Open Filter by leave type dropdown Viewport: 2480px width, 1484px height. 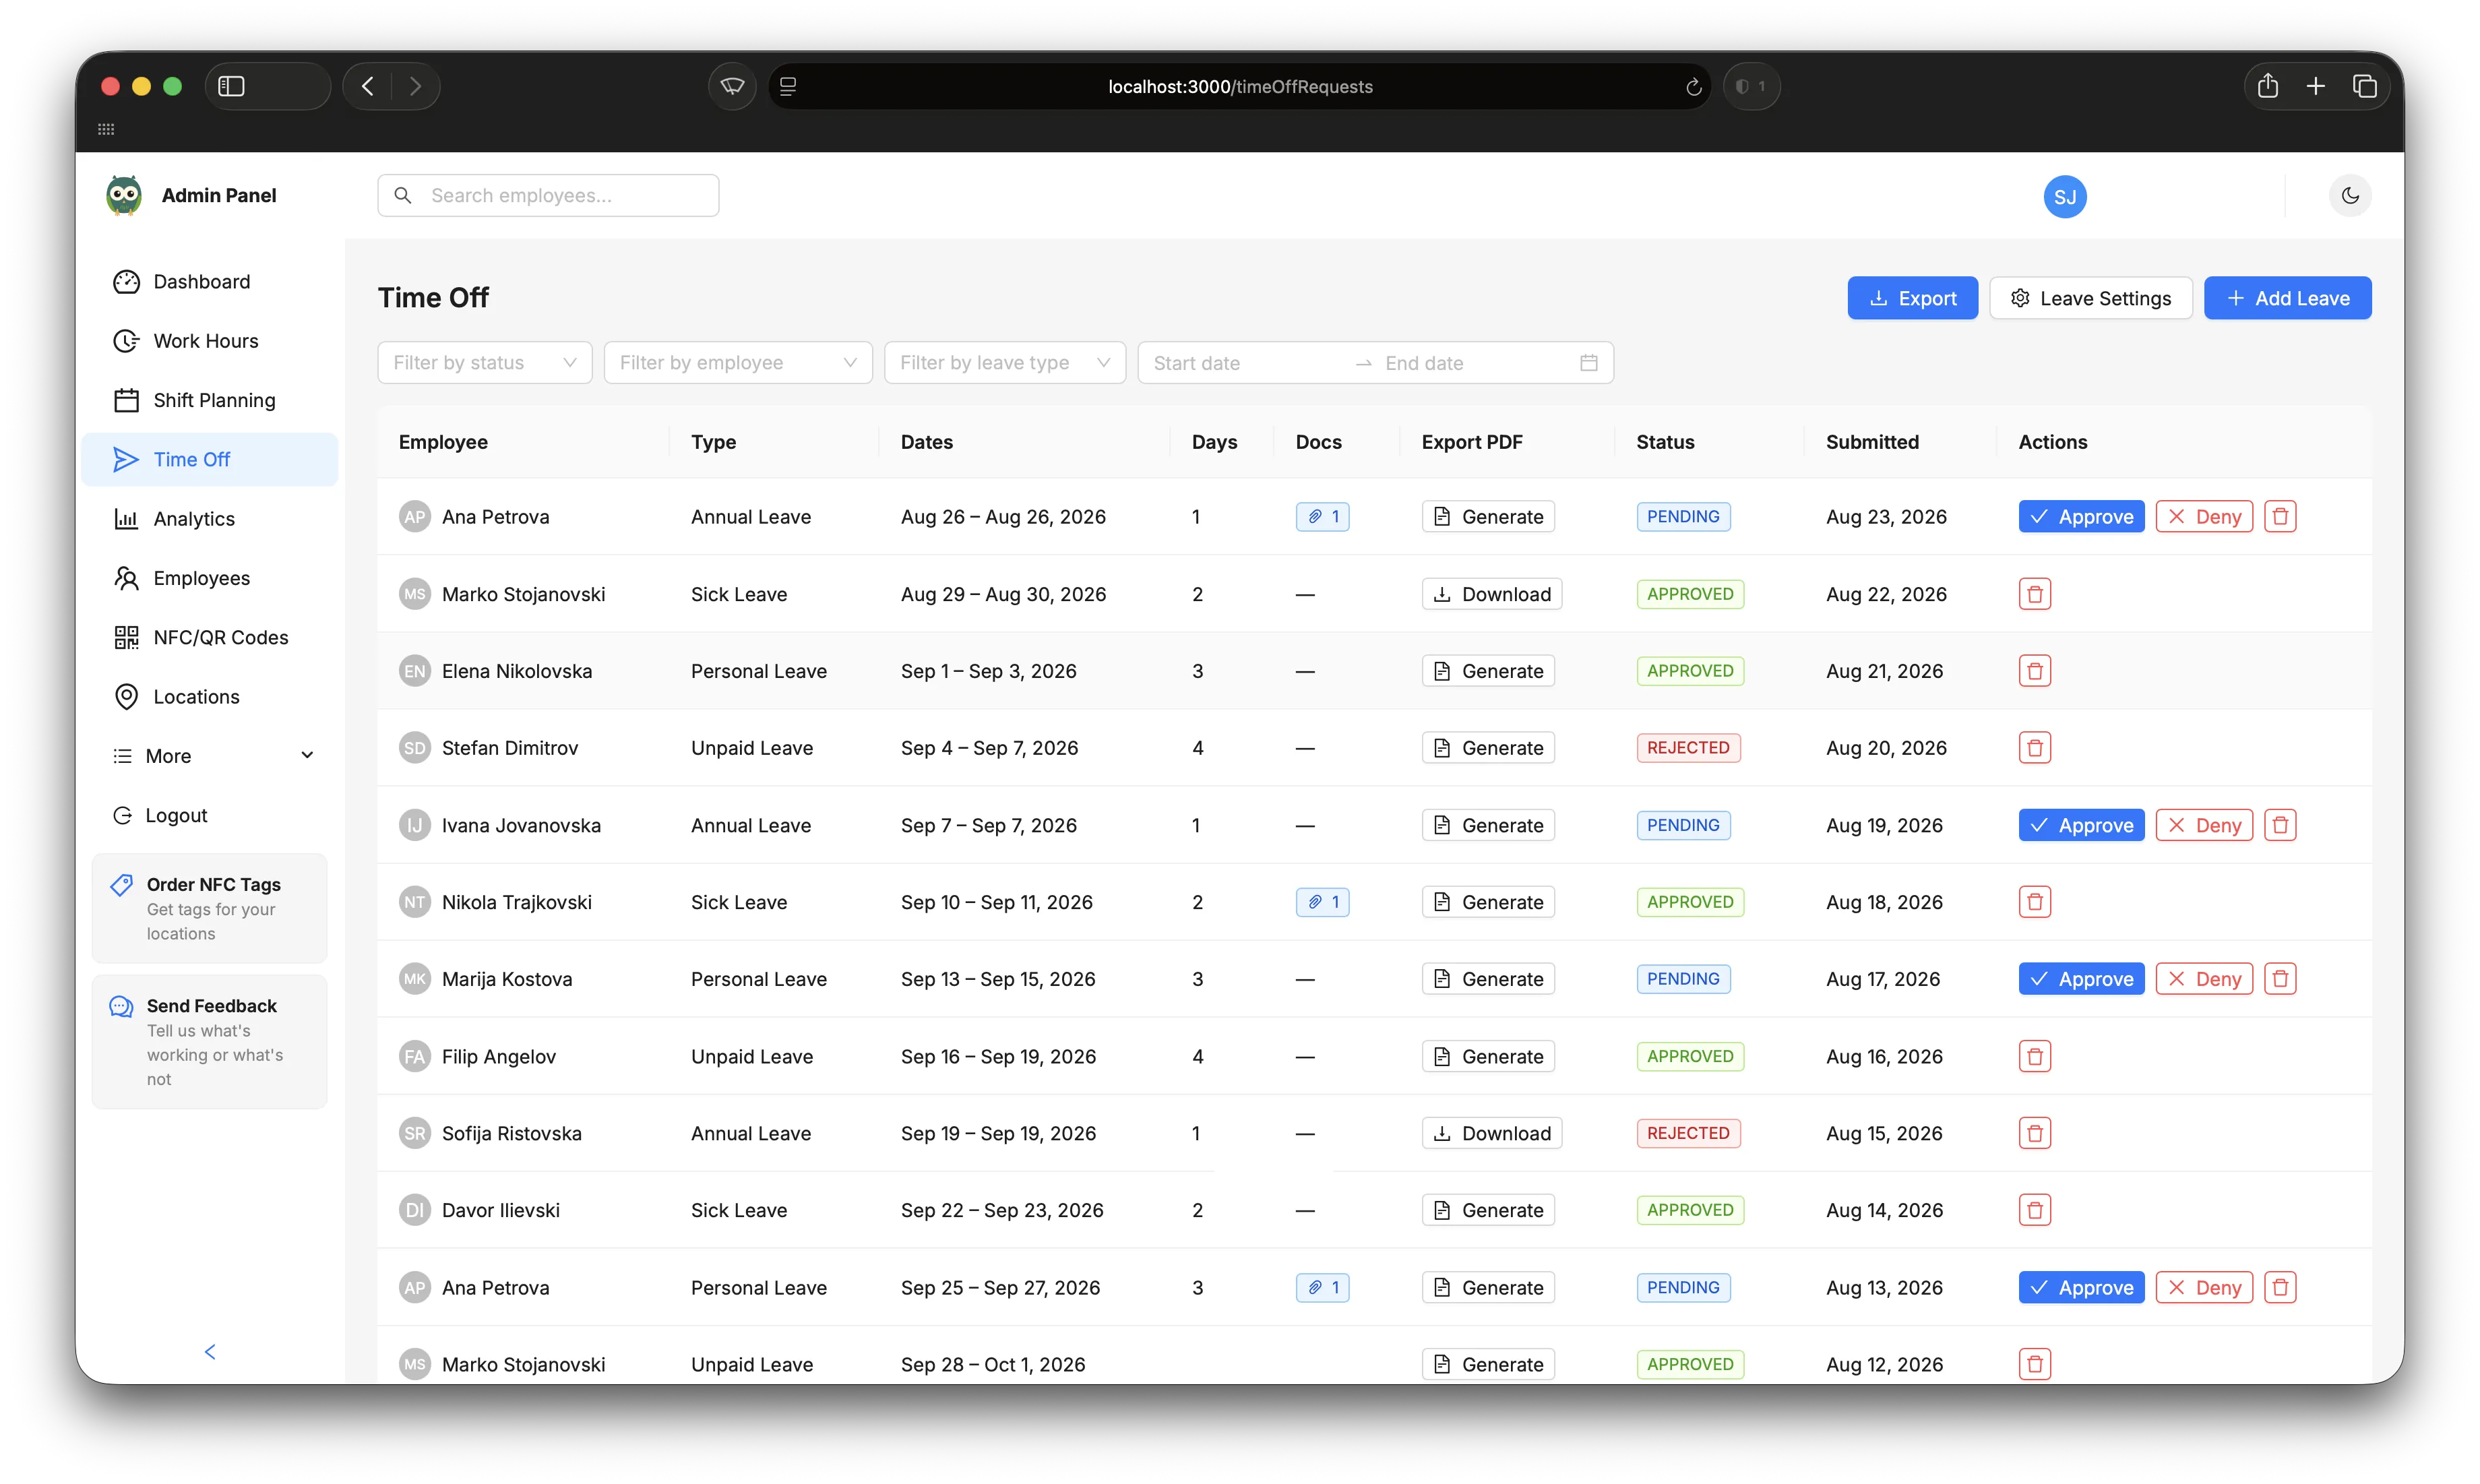click(x=1004, y=363)
